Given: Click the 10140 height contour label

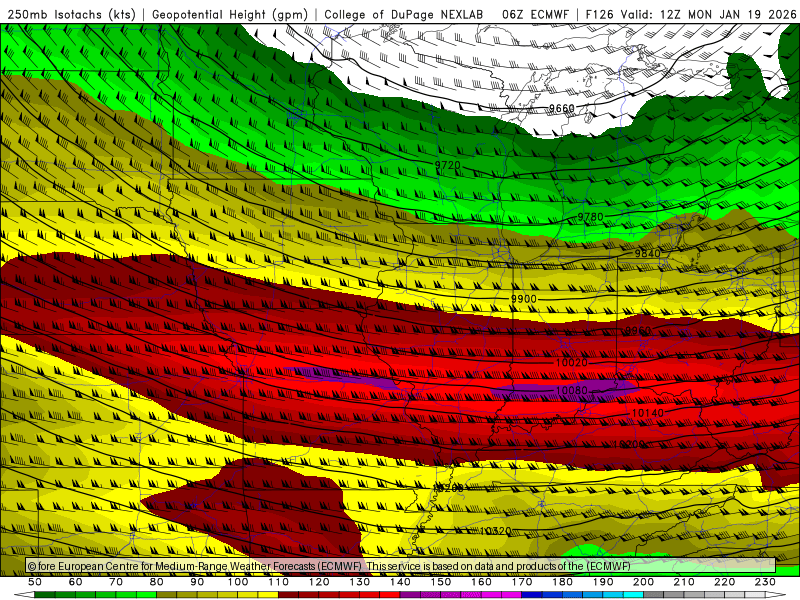Looking at the screenshot, I should click(x=648, y=413).
